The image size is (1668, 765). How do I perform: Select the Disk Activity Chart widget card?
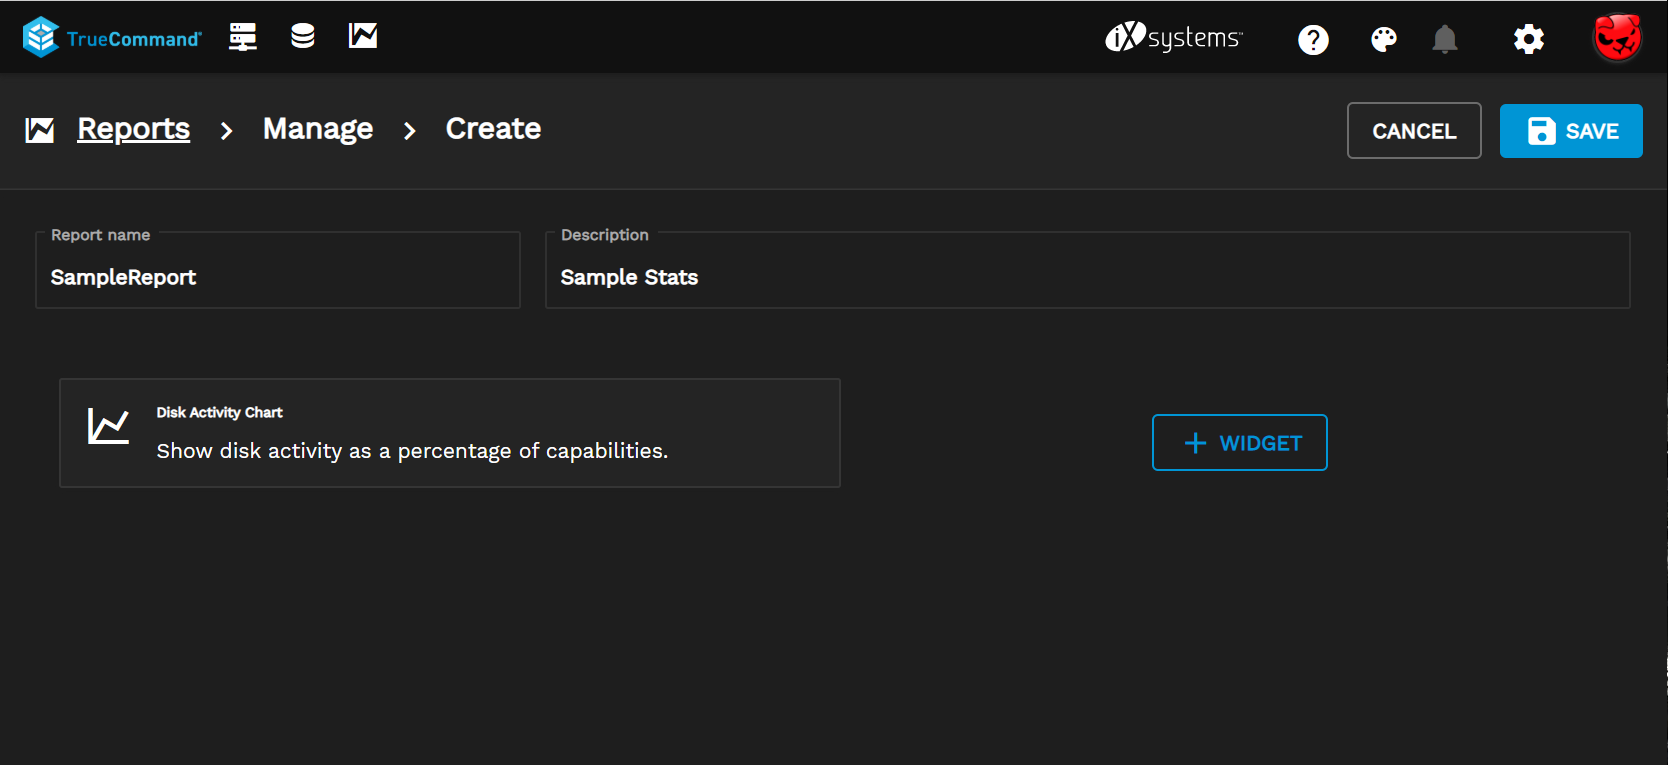pos(450,433)
